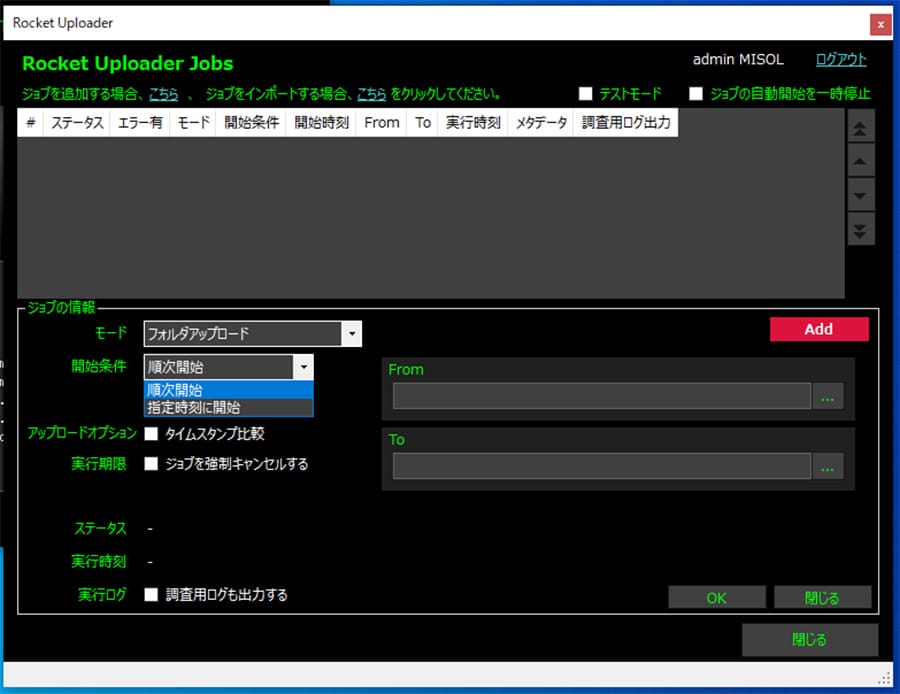The height and width of the screenshot is (694, 900).
Task: Click the From column header
Action: point(382,123)
